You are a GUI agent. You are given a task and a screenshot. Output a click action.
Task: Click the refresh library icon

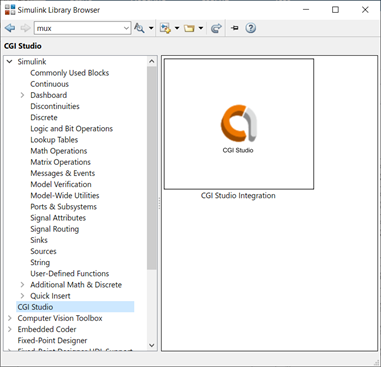point(216,28)
